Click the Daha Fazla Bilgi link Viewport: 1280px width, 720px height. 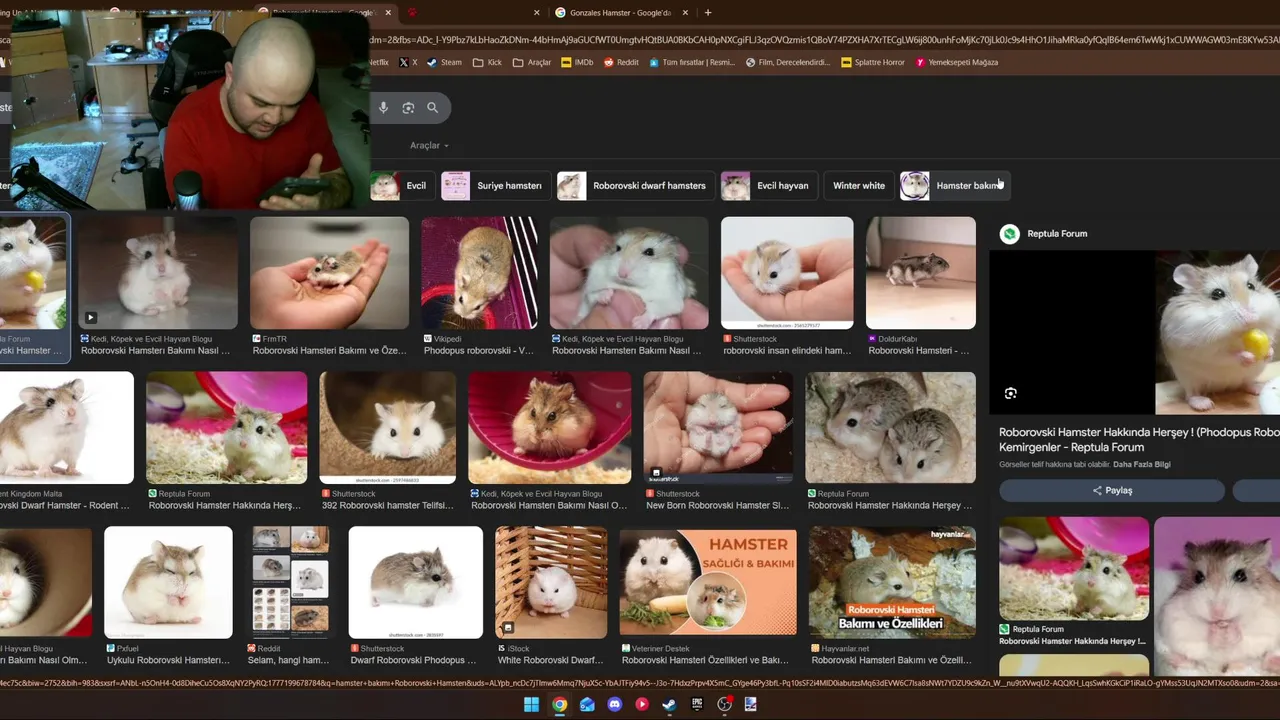coord(1141,465)
